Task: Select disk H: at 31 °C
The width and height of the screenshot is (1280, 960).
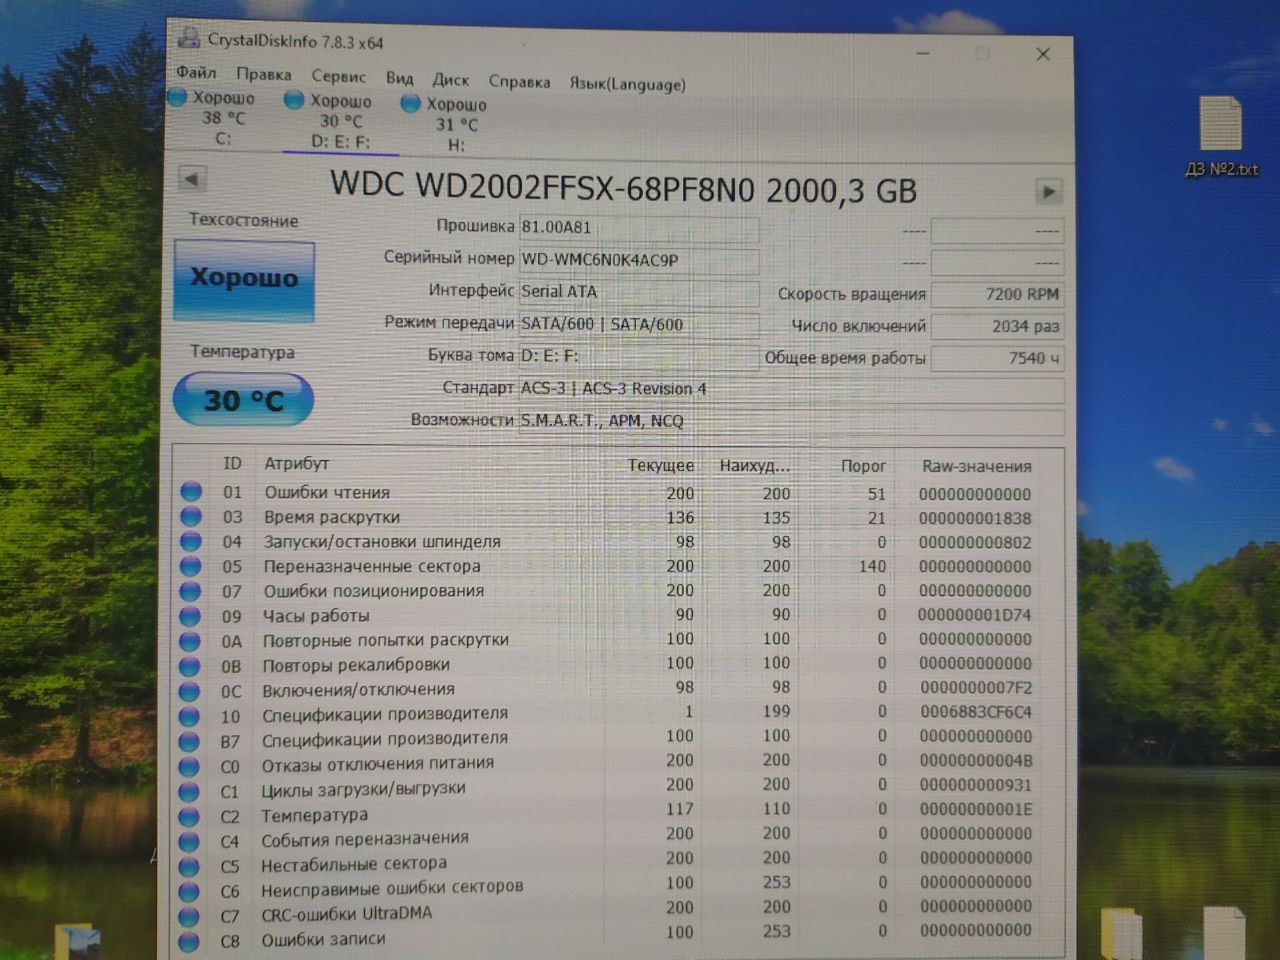Action: [445, 124]
